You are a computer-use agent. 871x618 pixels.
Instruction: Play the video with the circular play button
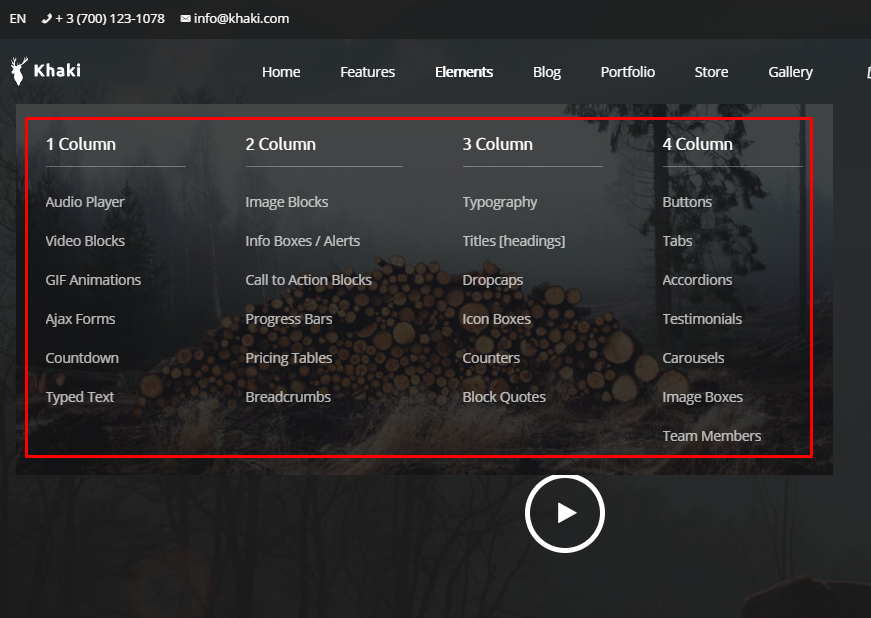click(564, 513)
